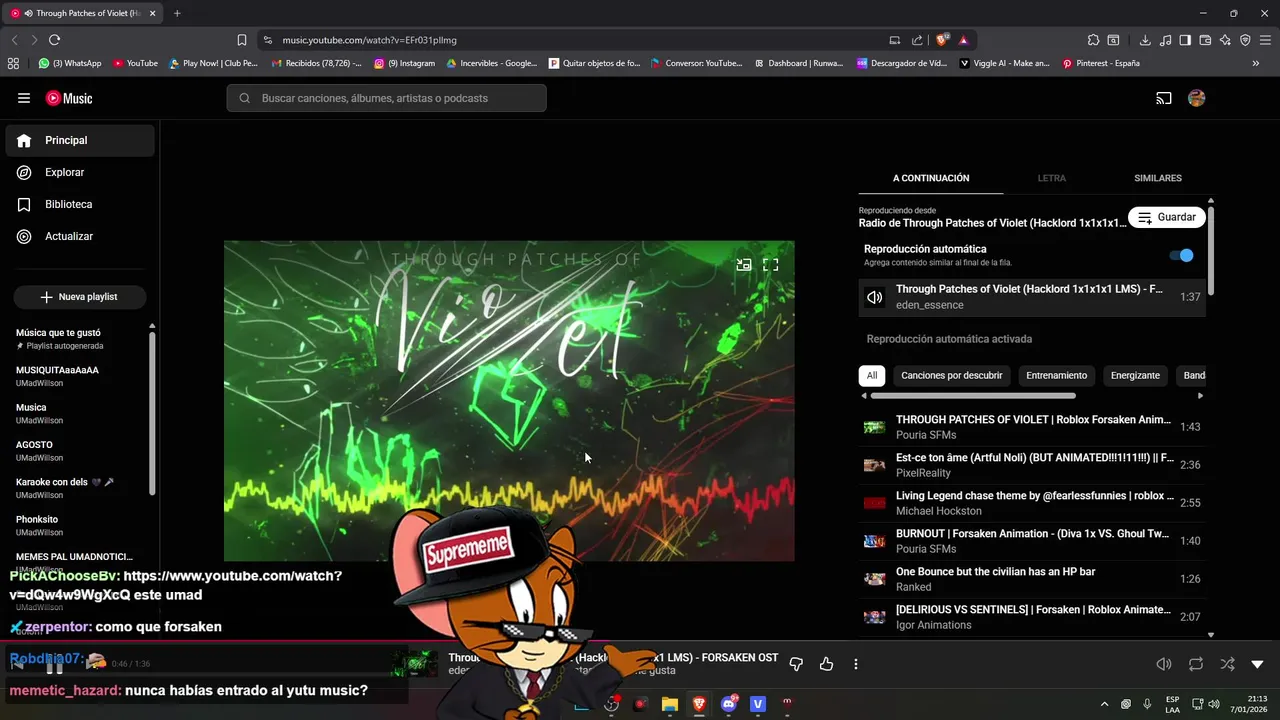
Task: Click the filter chips horizontal scrollbar
Action: pos(972,396)
